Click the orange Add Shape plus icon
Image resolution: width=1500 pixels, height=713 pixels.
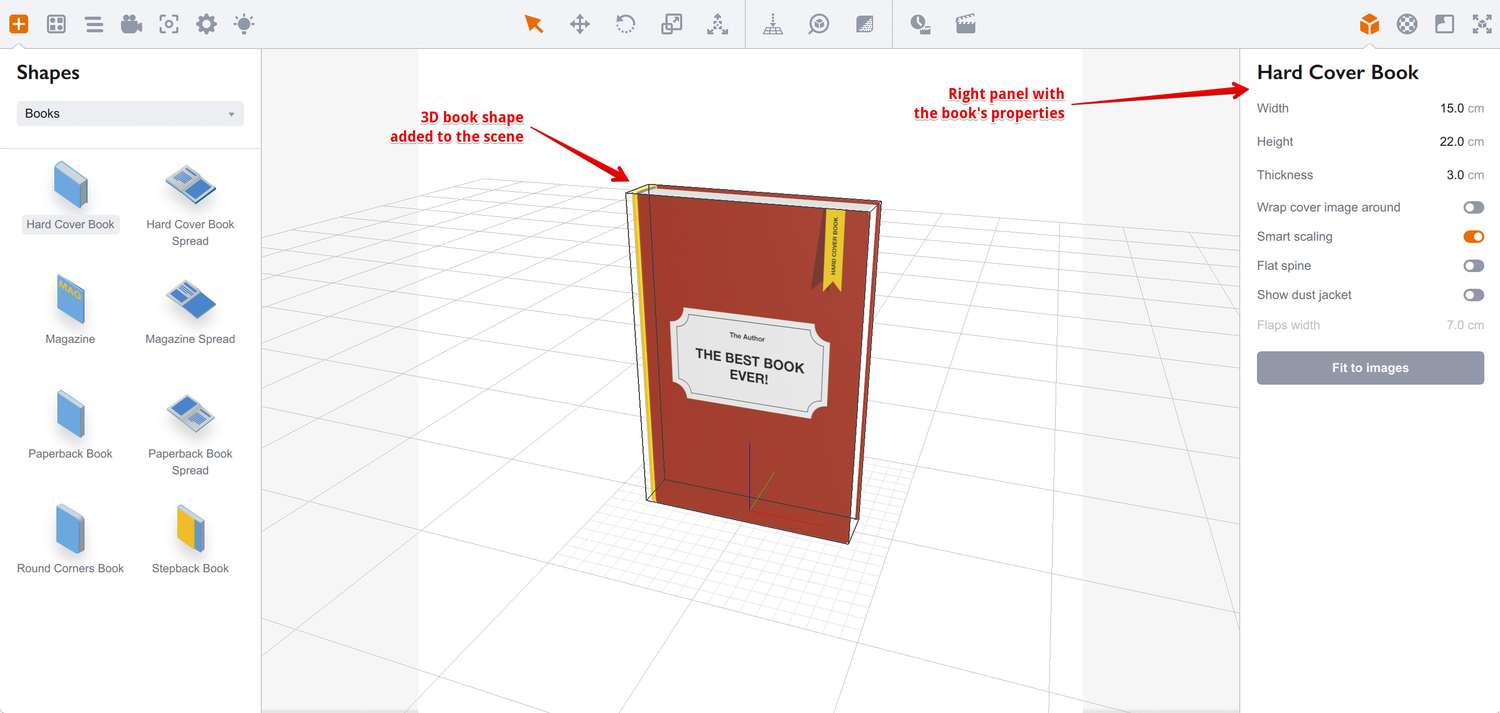pyautogui.click(x=19, y=24)
